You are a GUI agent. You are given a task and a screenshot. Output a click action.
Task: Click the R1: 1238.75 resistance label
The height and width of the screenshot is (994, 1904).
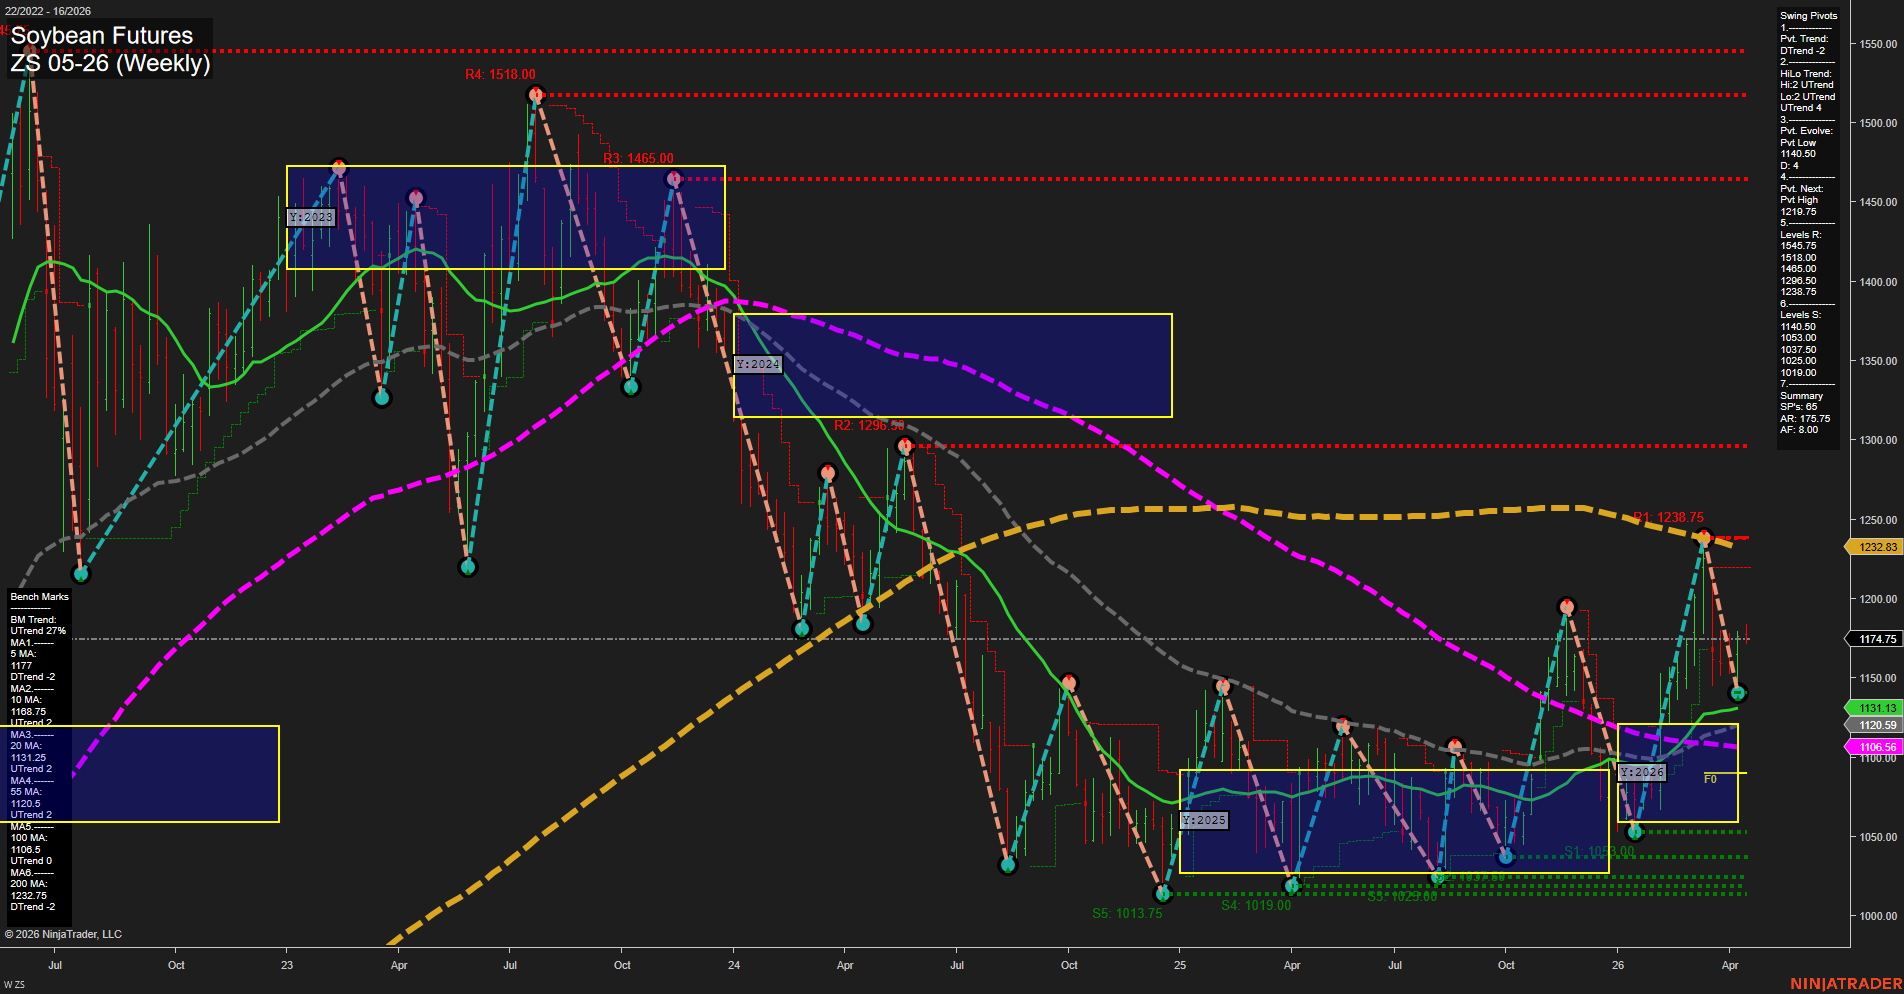1669,517
